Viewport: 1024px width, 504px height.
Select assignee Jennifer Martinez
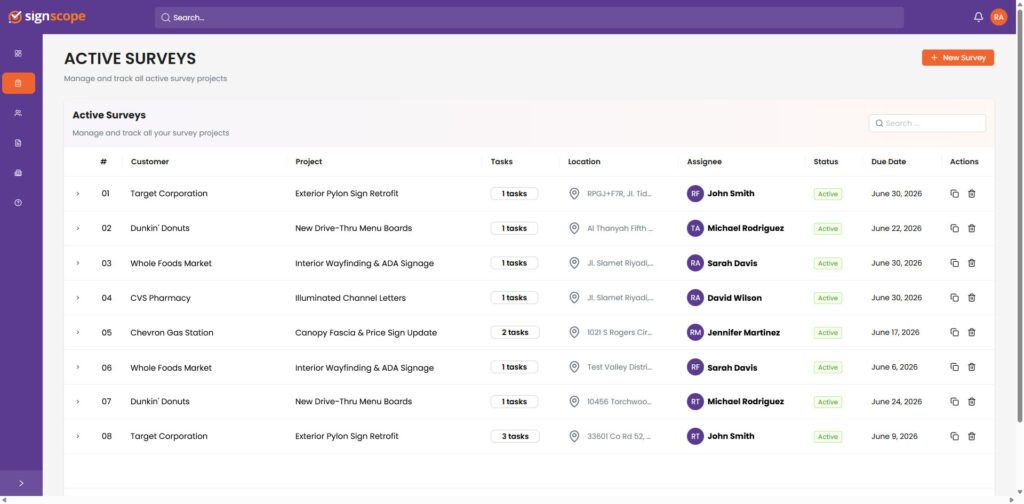coord(743,333)
